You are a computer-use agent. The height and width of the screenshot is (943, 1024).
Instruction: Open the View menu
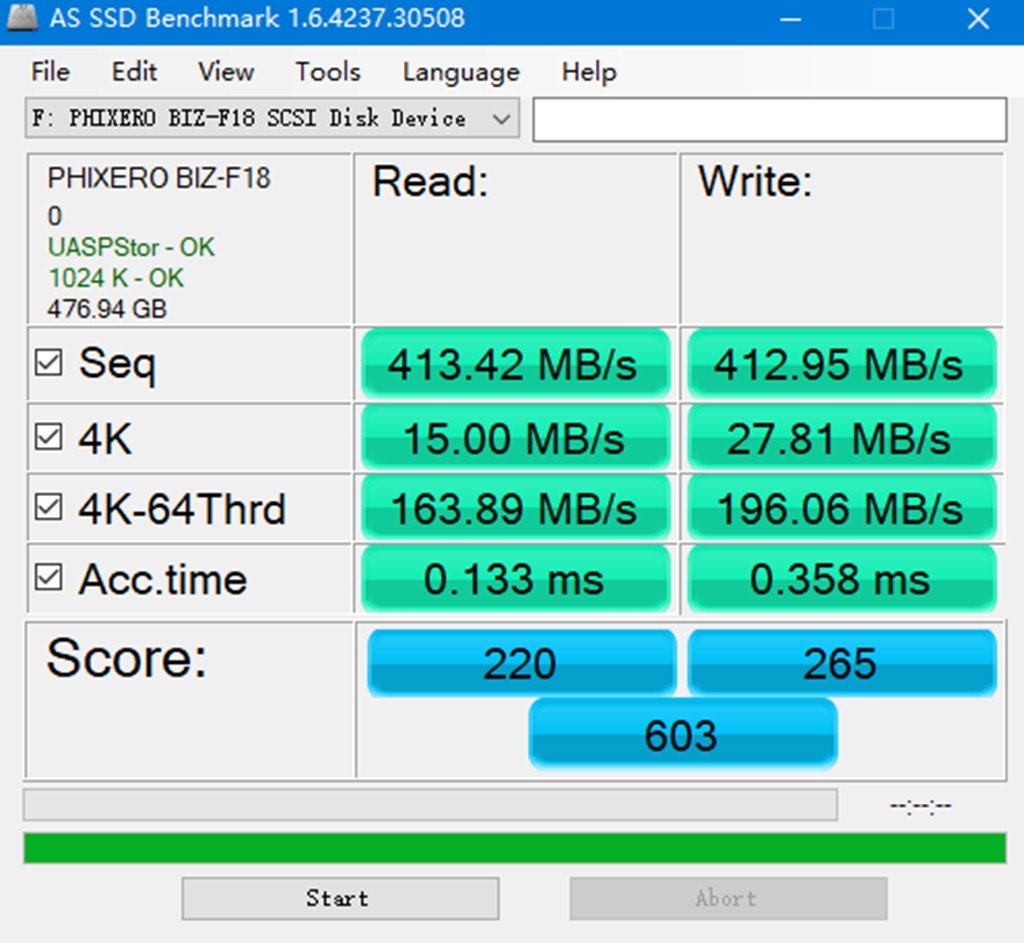(x=224, y=71)
